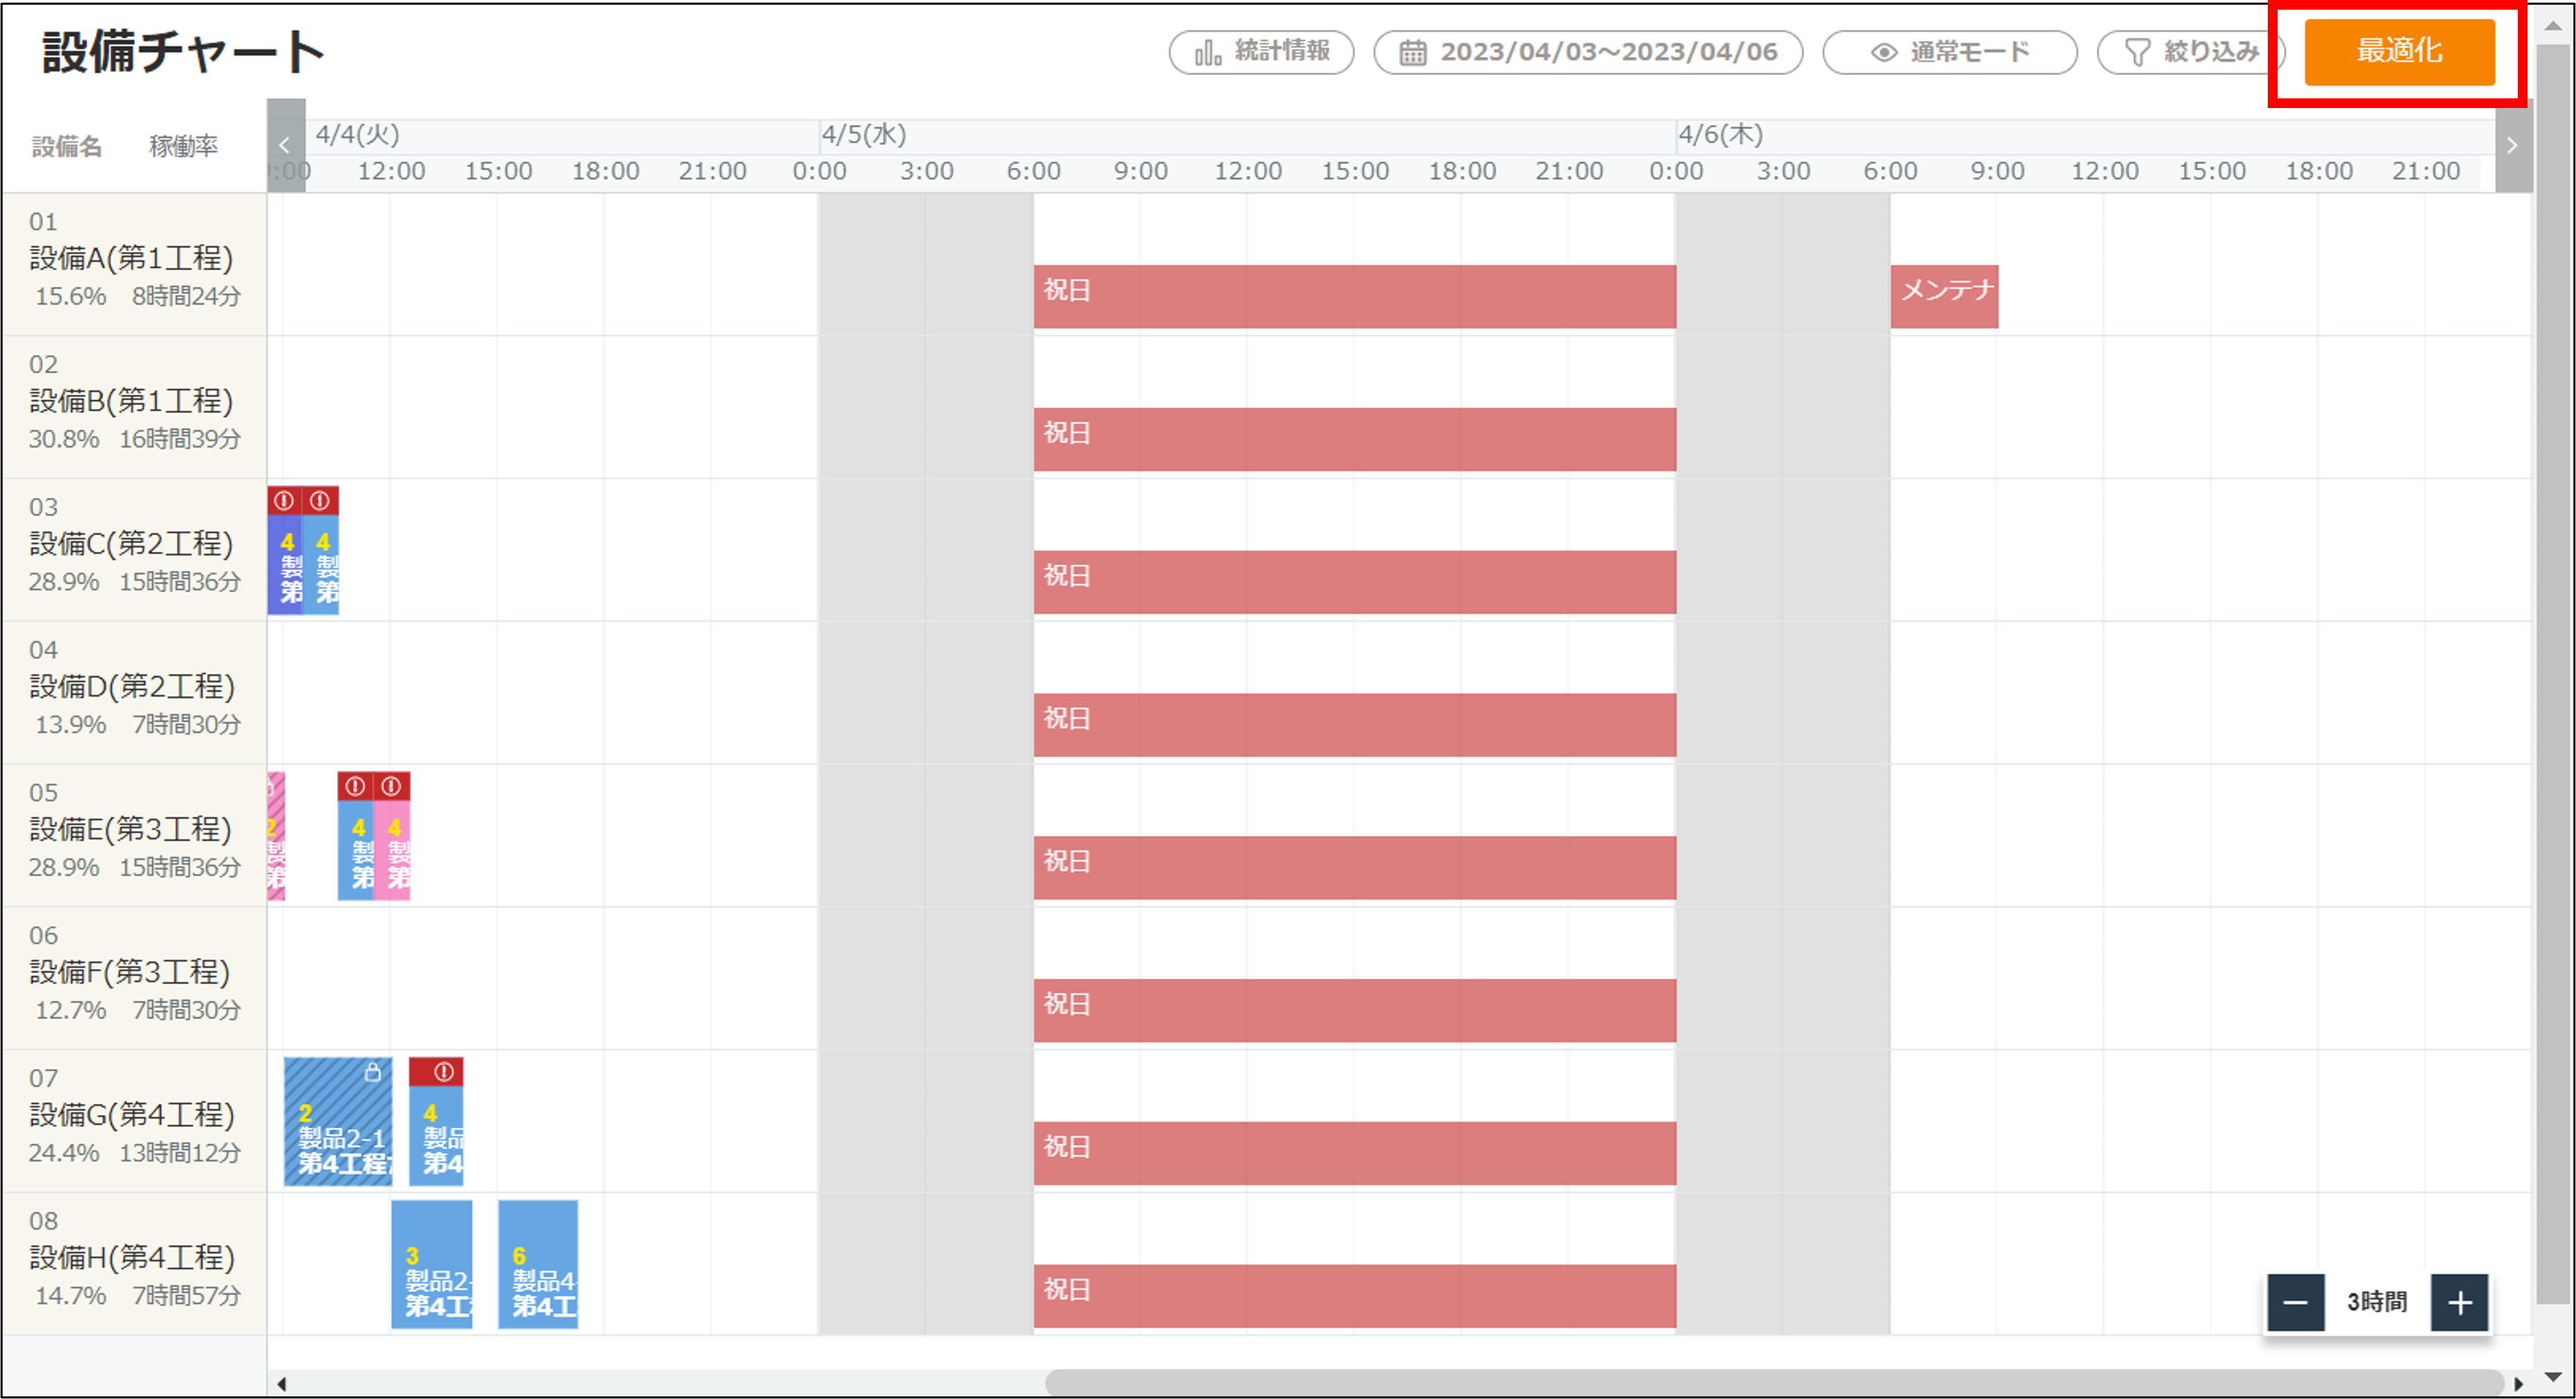Click the horizontal scrollbar left arrow
Viewport: 2576px width, 1399px height.
(282, 1385)
